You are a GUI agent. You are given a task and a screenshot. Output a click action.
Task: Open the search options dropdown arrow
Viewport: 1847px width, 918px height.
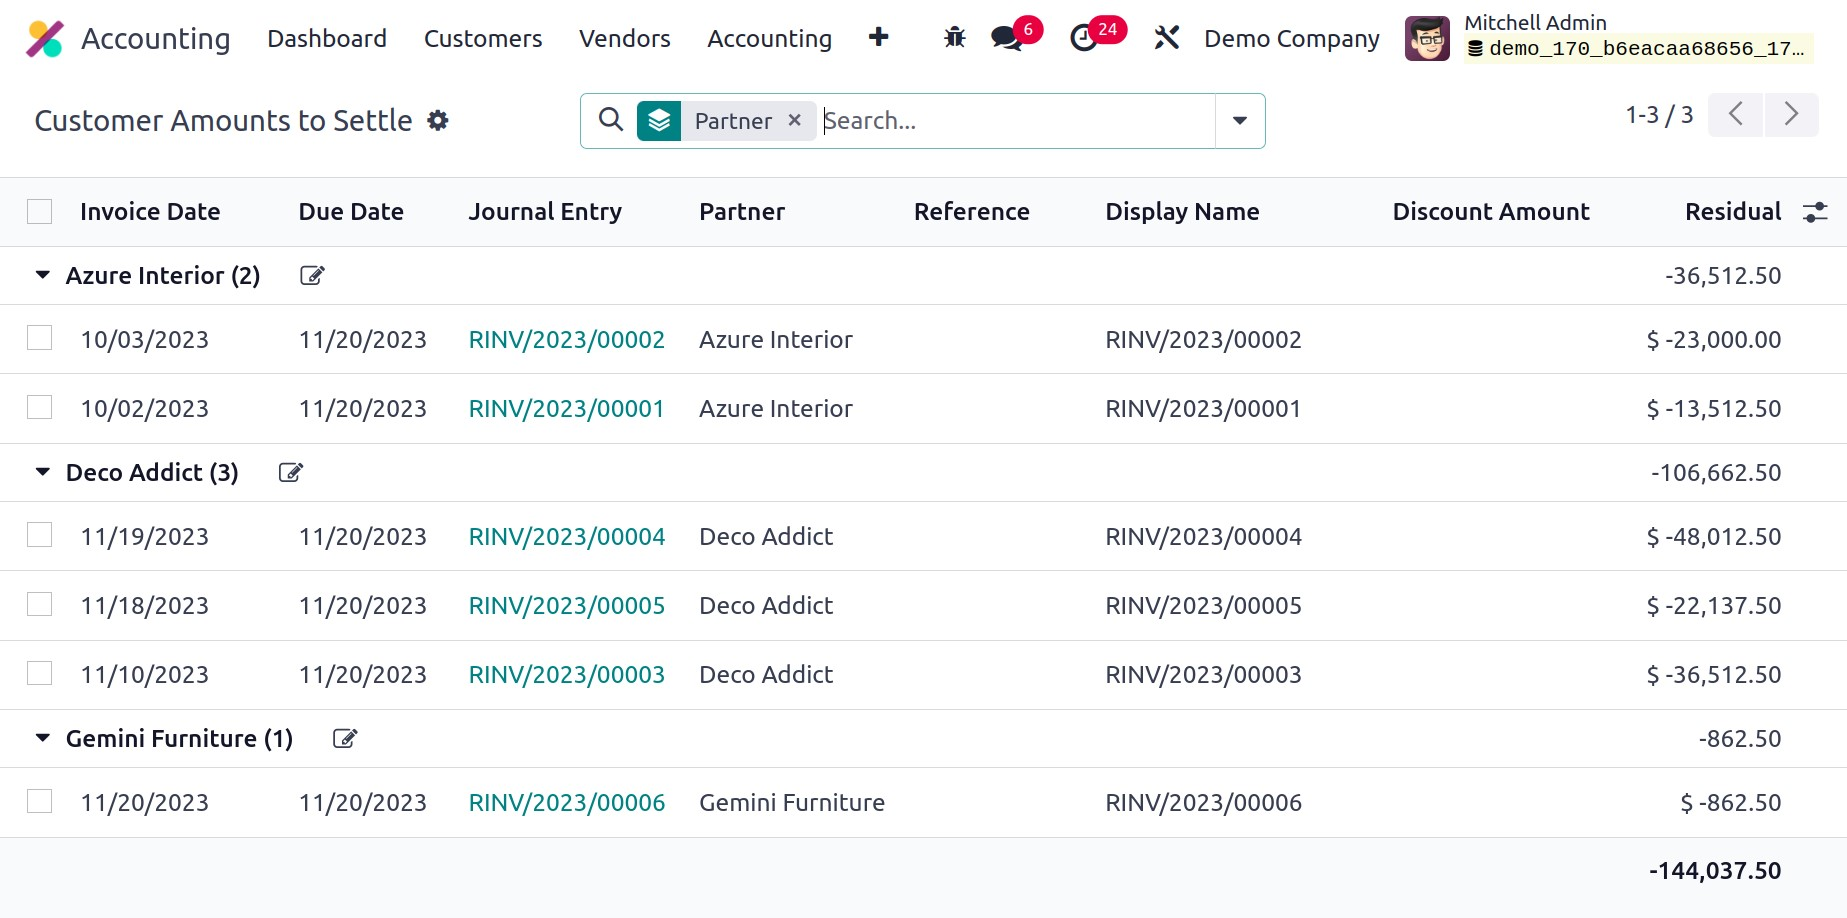click(1240, 121)
